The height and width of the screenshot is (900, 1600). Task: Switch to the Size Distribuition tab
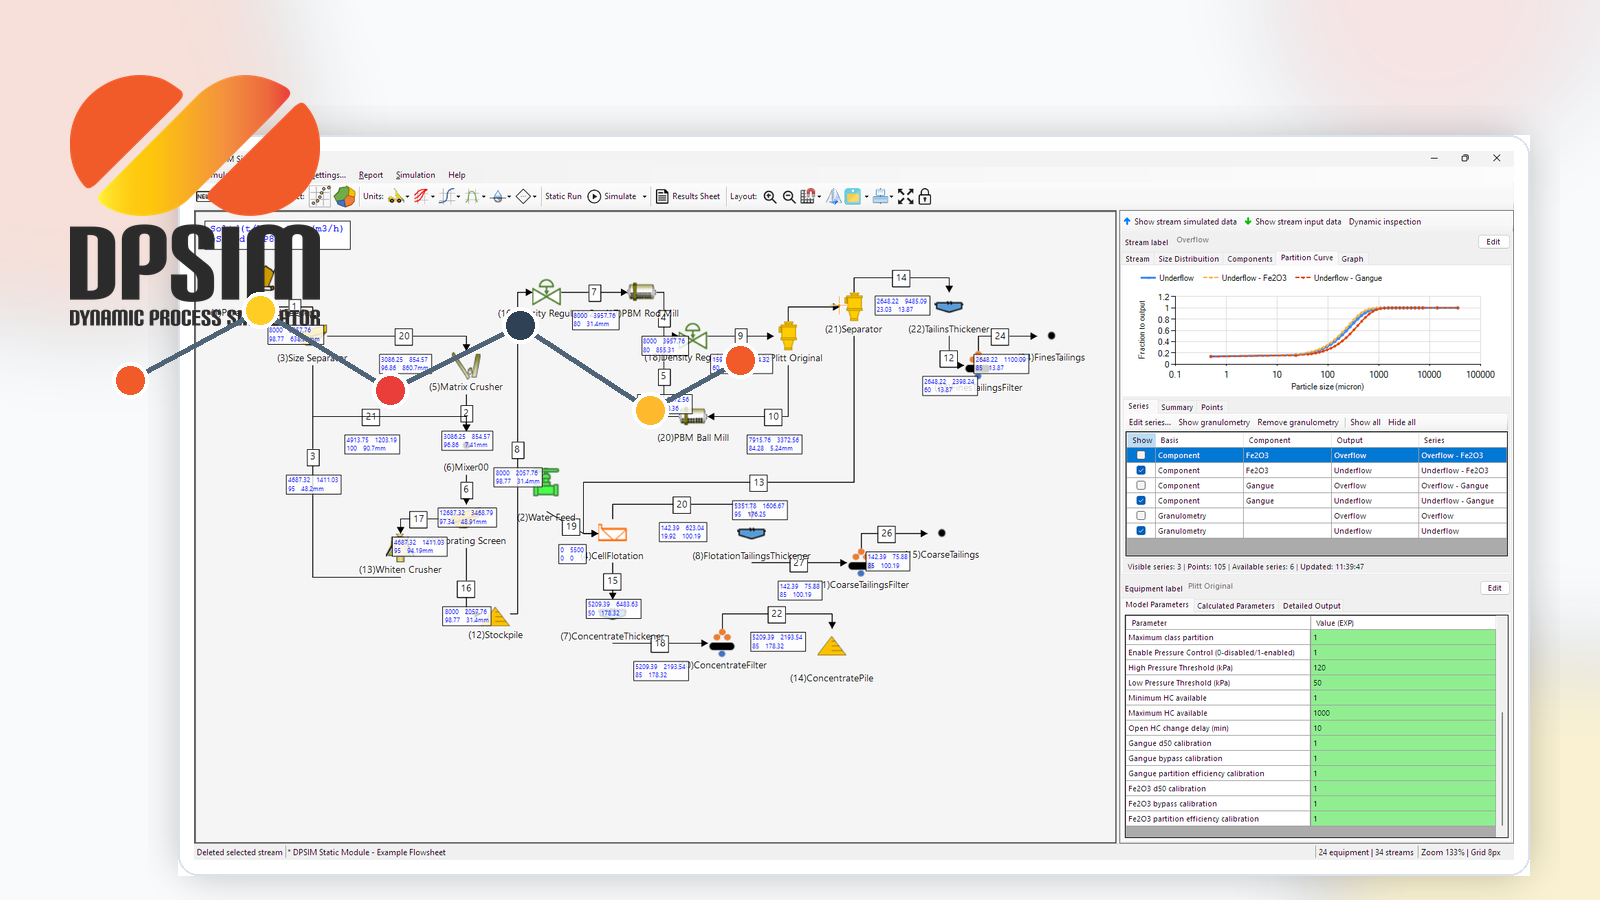coord(1188,259)
